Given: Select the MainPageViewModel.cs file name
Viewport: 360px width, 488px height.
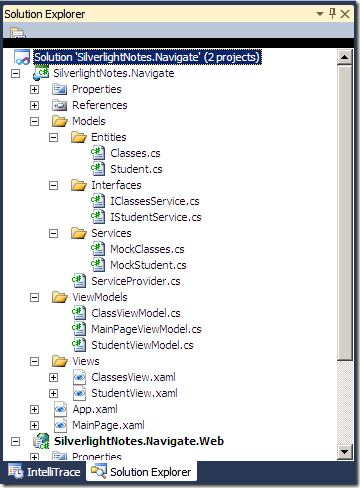Looking at the screenshot, I should coord(146,329).
